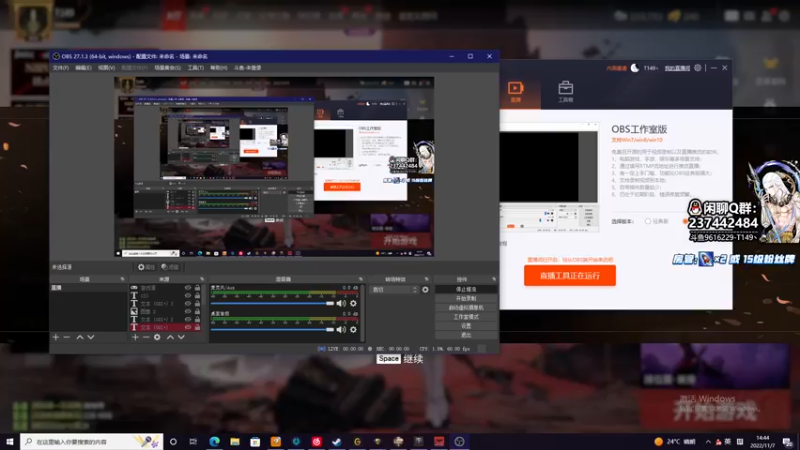Mute 麦克风/Aux with the speaker icon
The image size is (800, 450).
point(341,304)
